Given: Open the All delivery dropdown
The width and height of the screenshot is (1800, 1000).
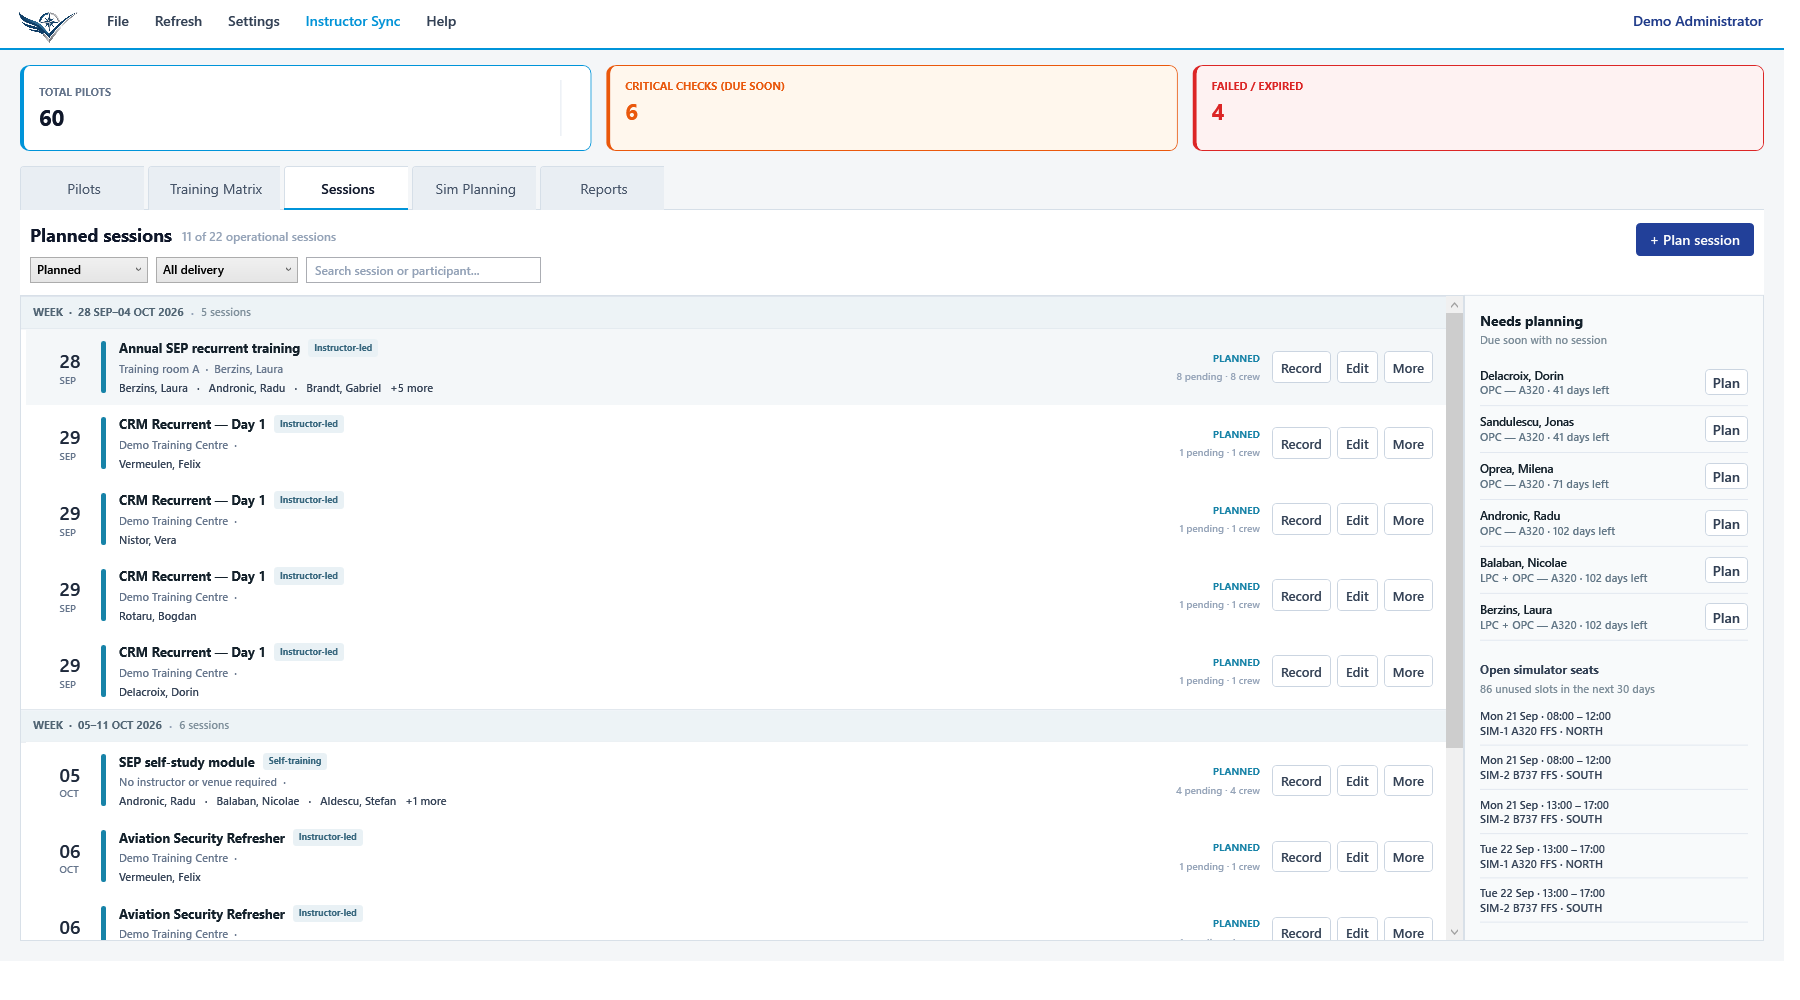Looking at the screenshot, I should pos(227,270).
